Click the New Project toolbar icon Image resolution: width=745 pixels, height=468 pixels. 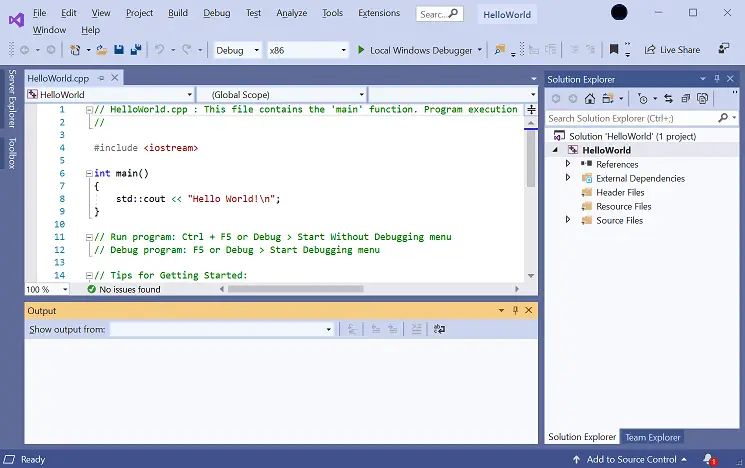[x=75, y=50]
